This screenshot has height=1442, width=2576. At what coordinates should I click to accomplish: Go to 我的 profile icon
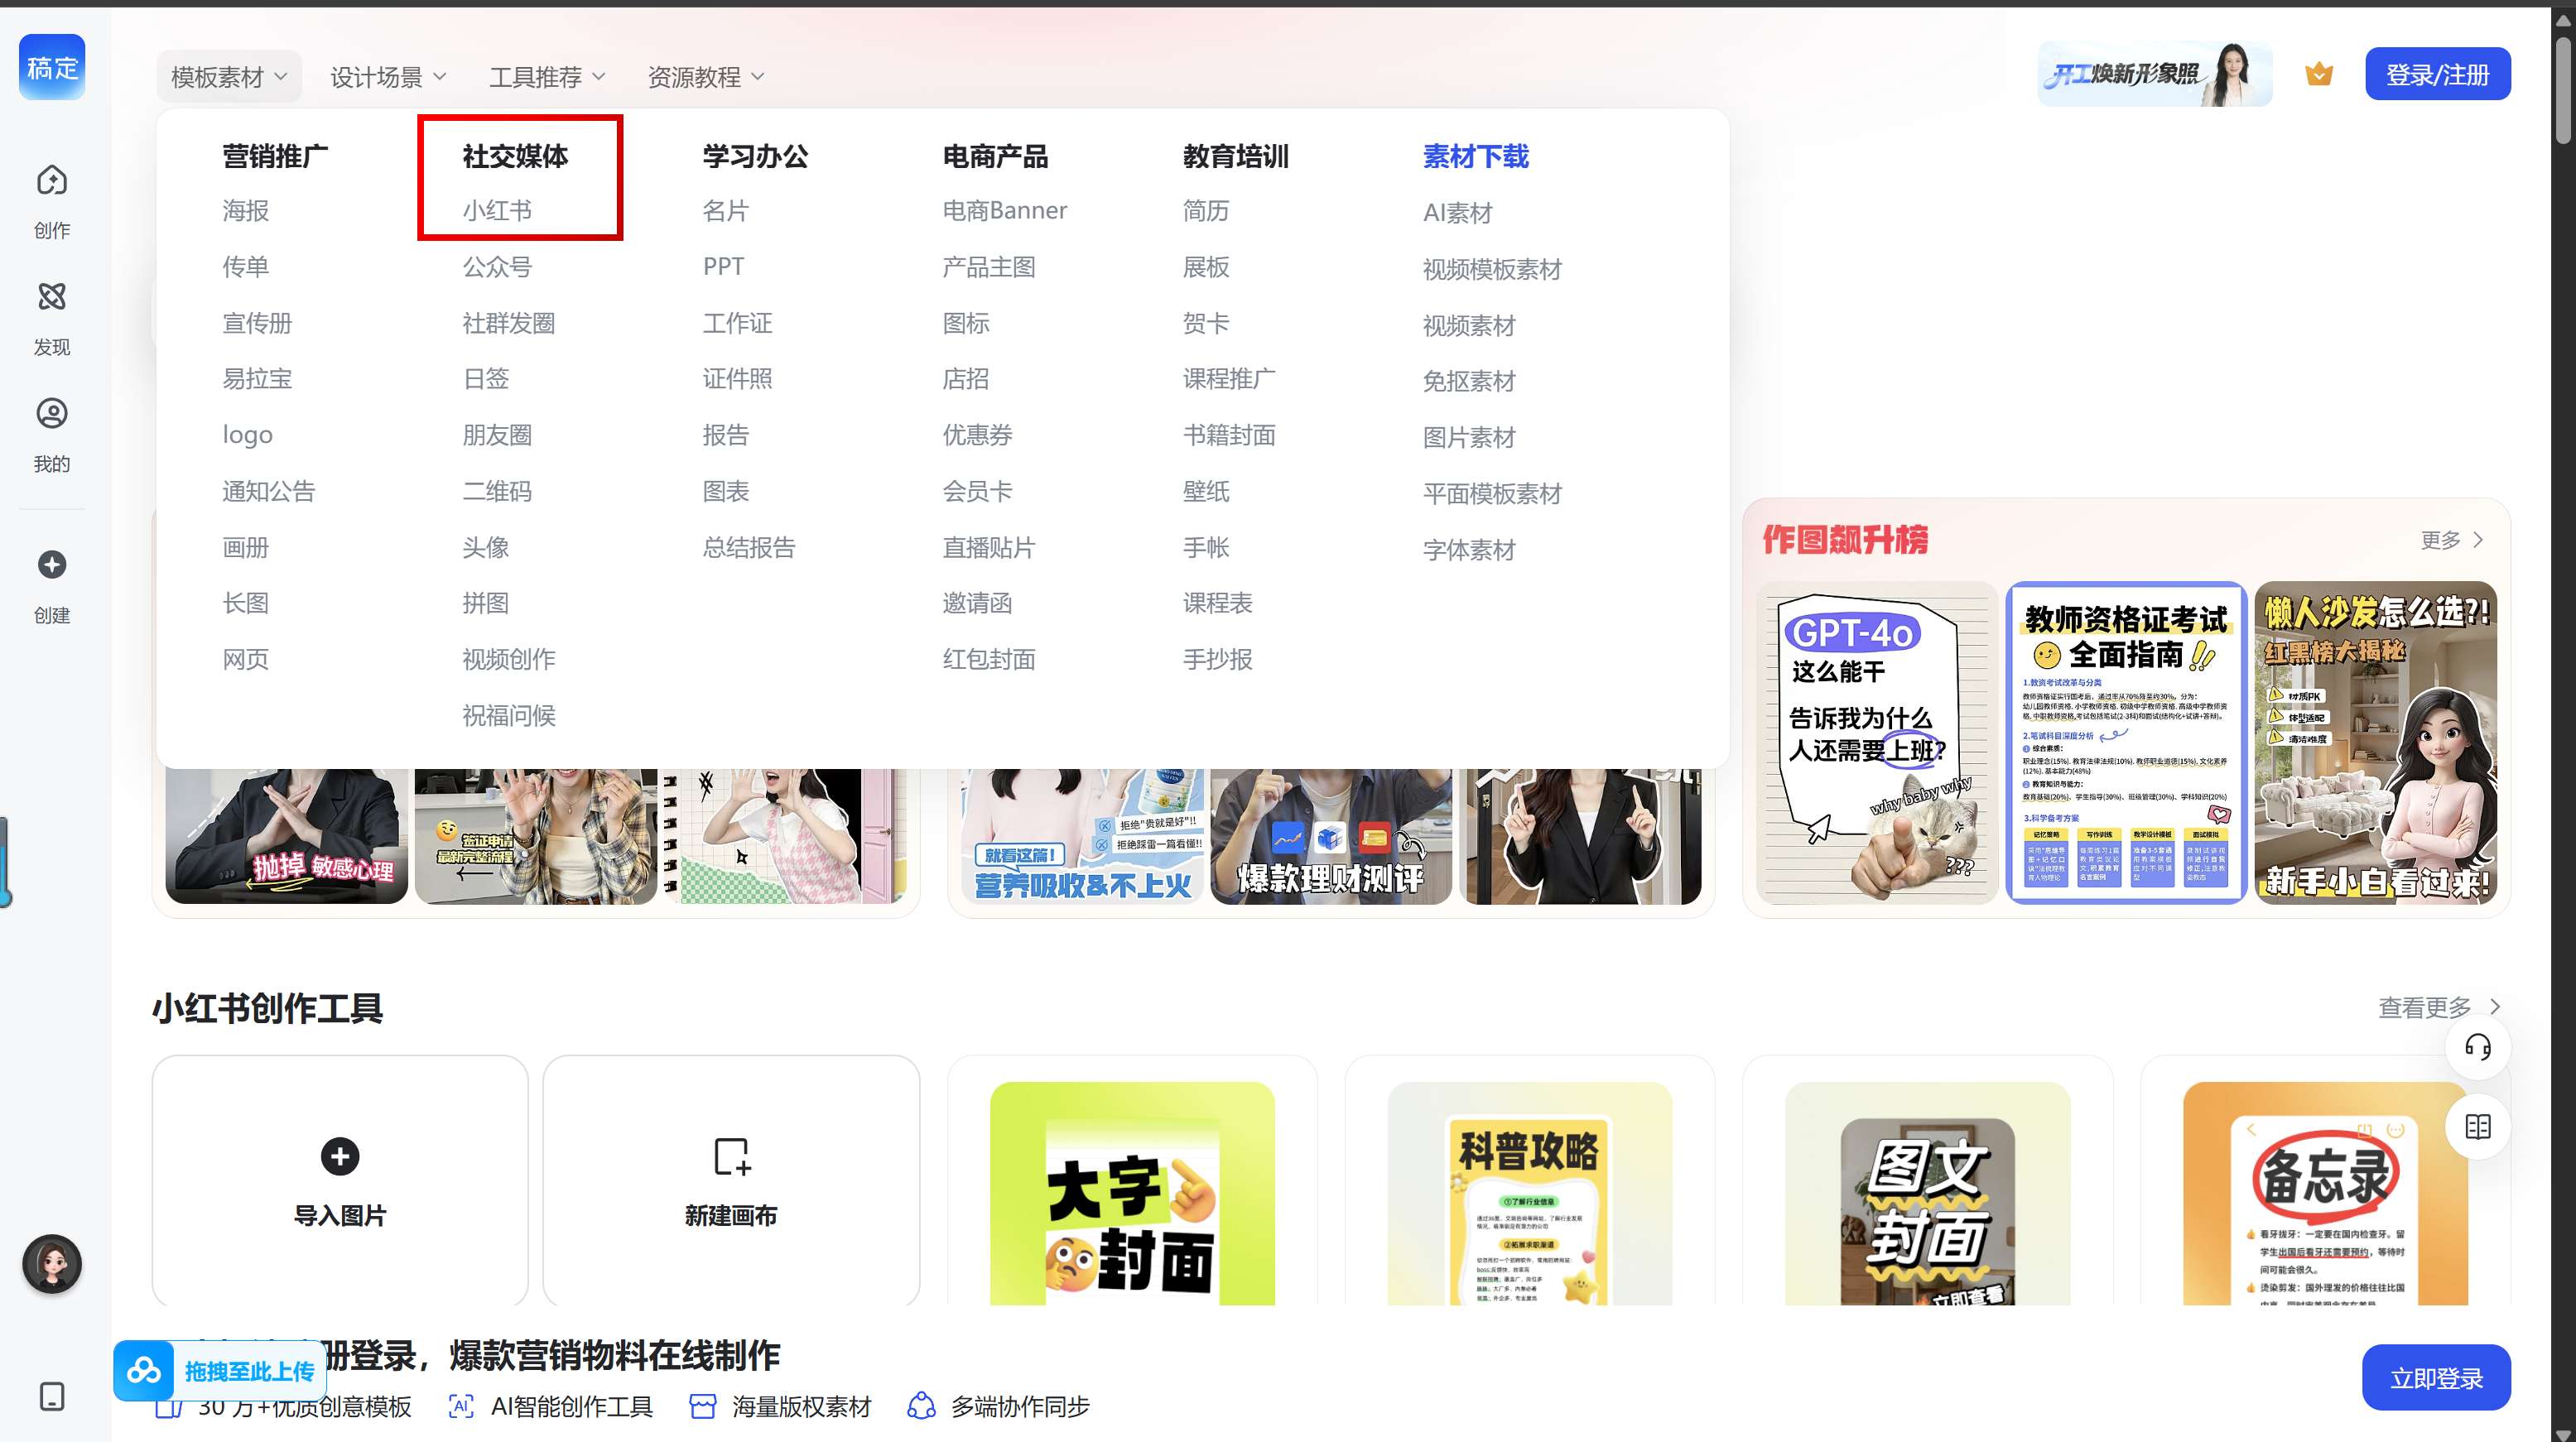coord(52,414)
